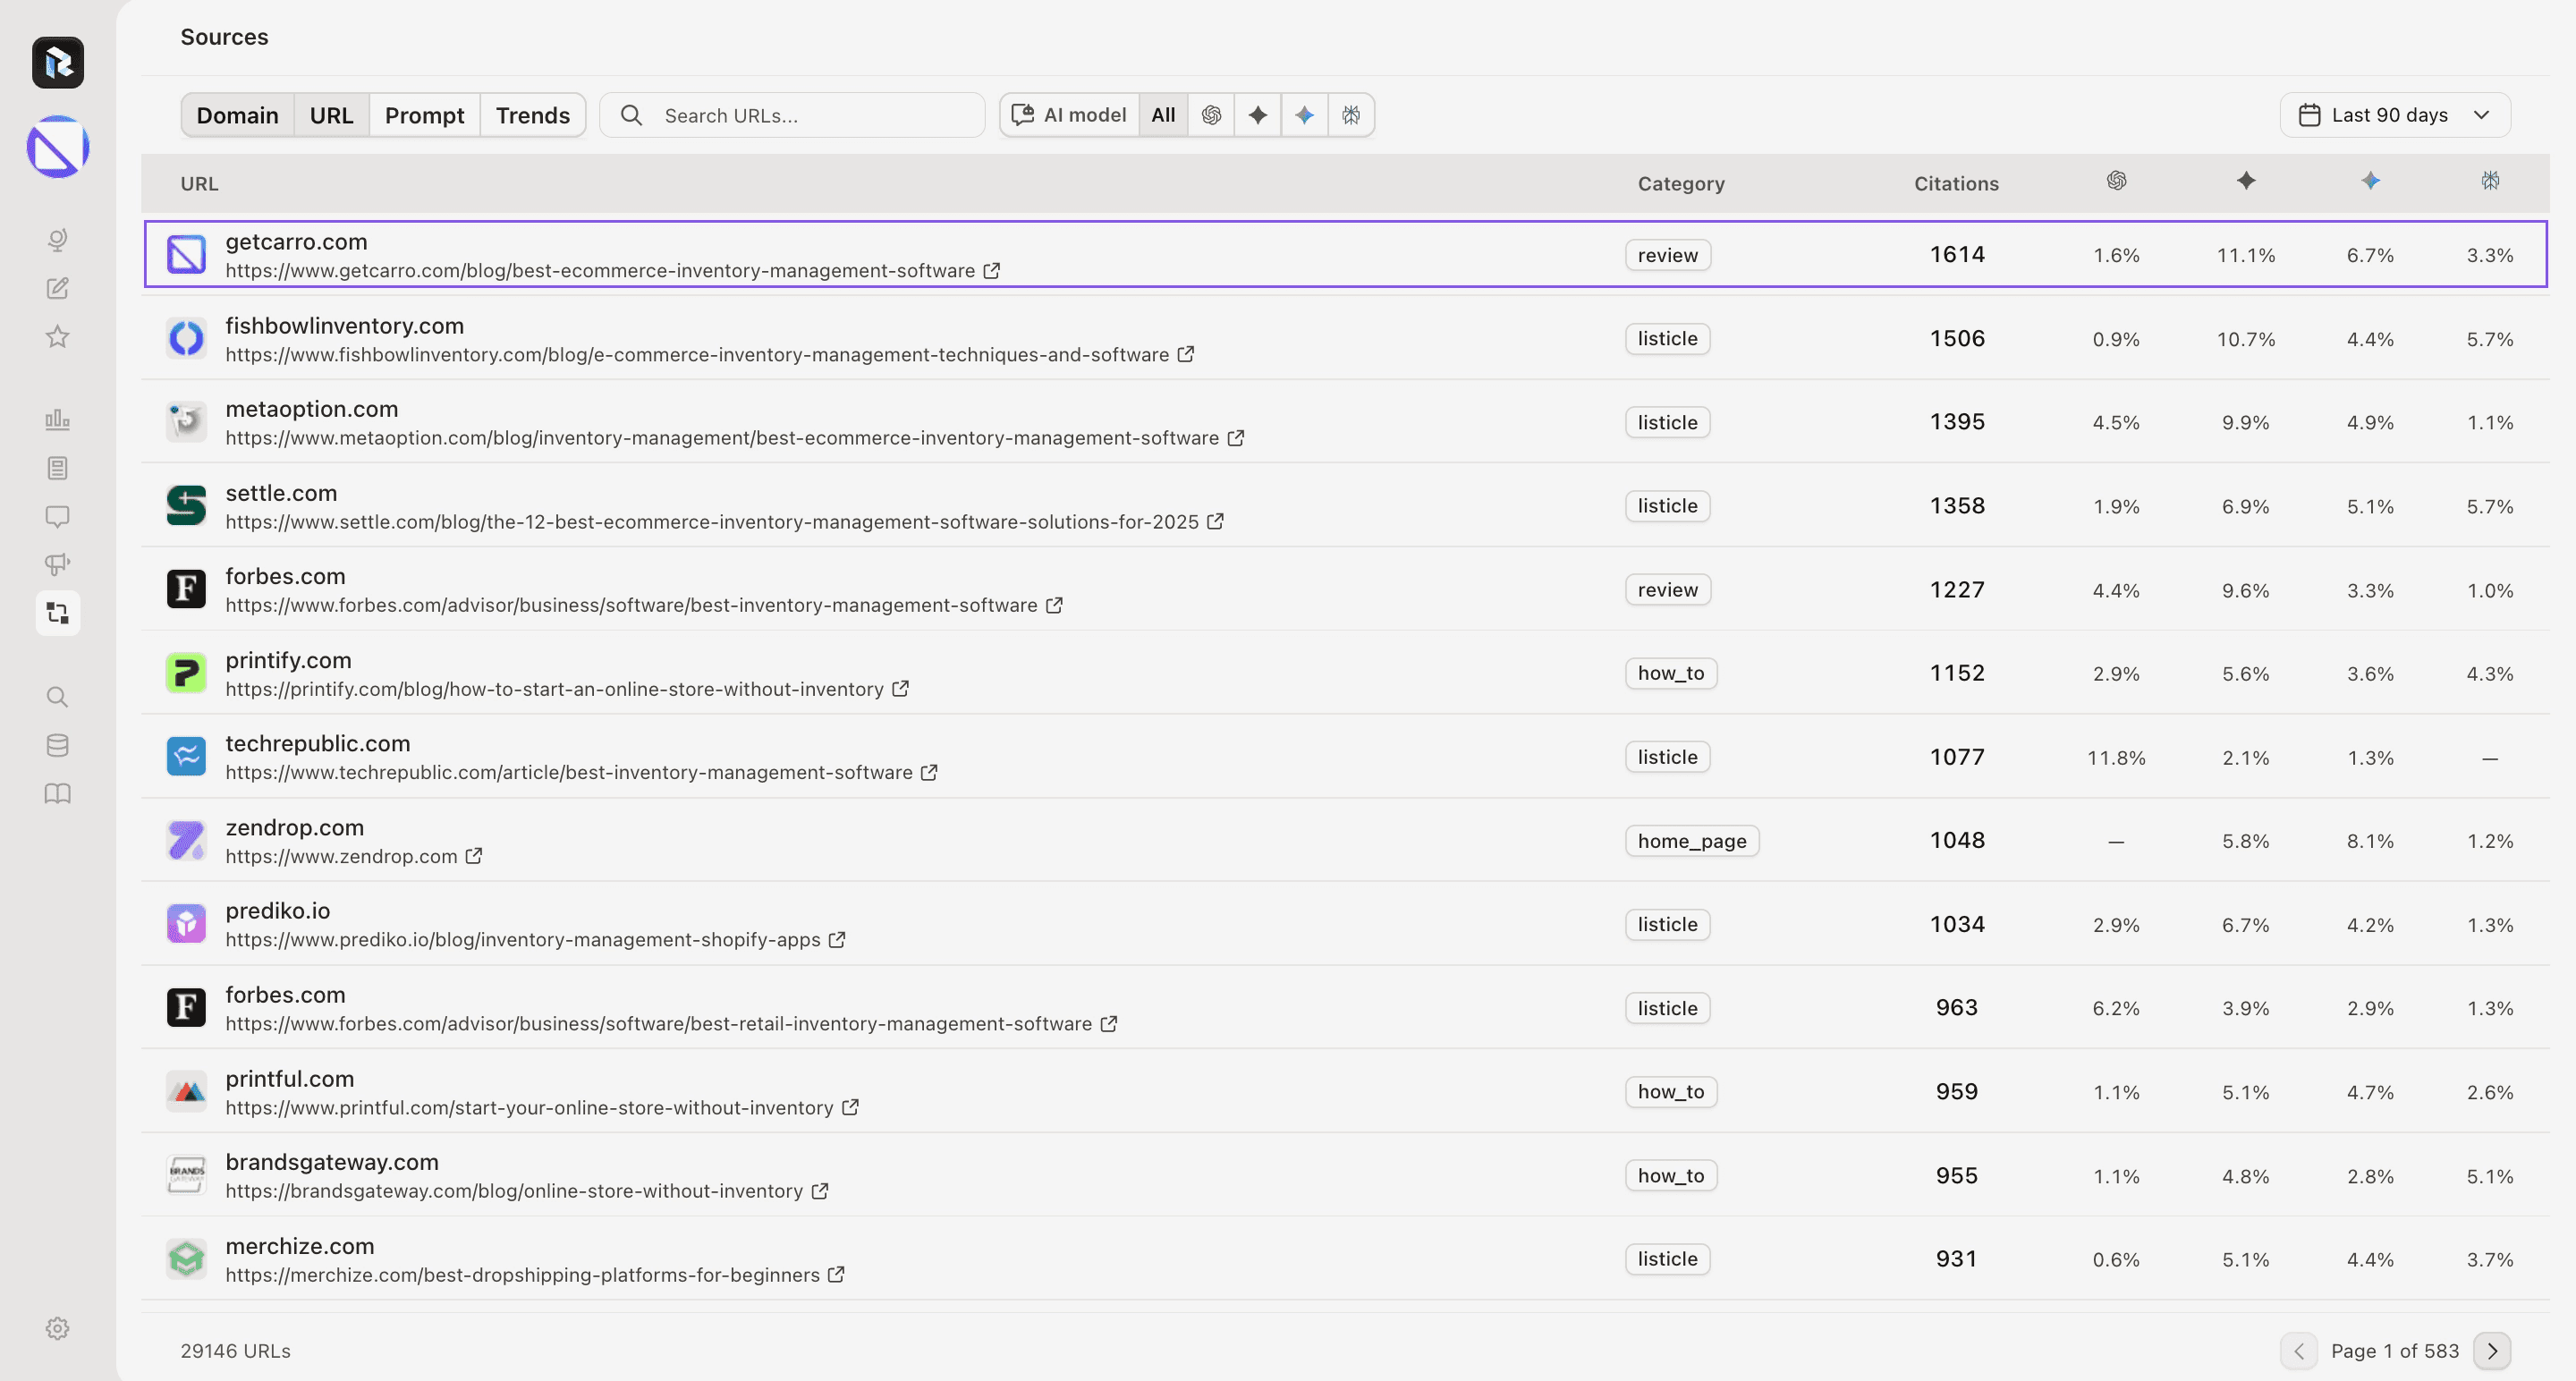The width and height of the screenshot is (2576, 1381).
Task: Click the settle.com favicon thumbnail
Action: click(186, 506)
